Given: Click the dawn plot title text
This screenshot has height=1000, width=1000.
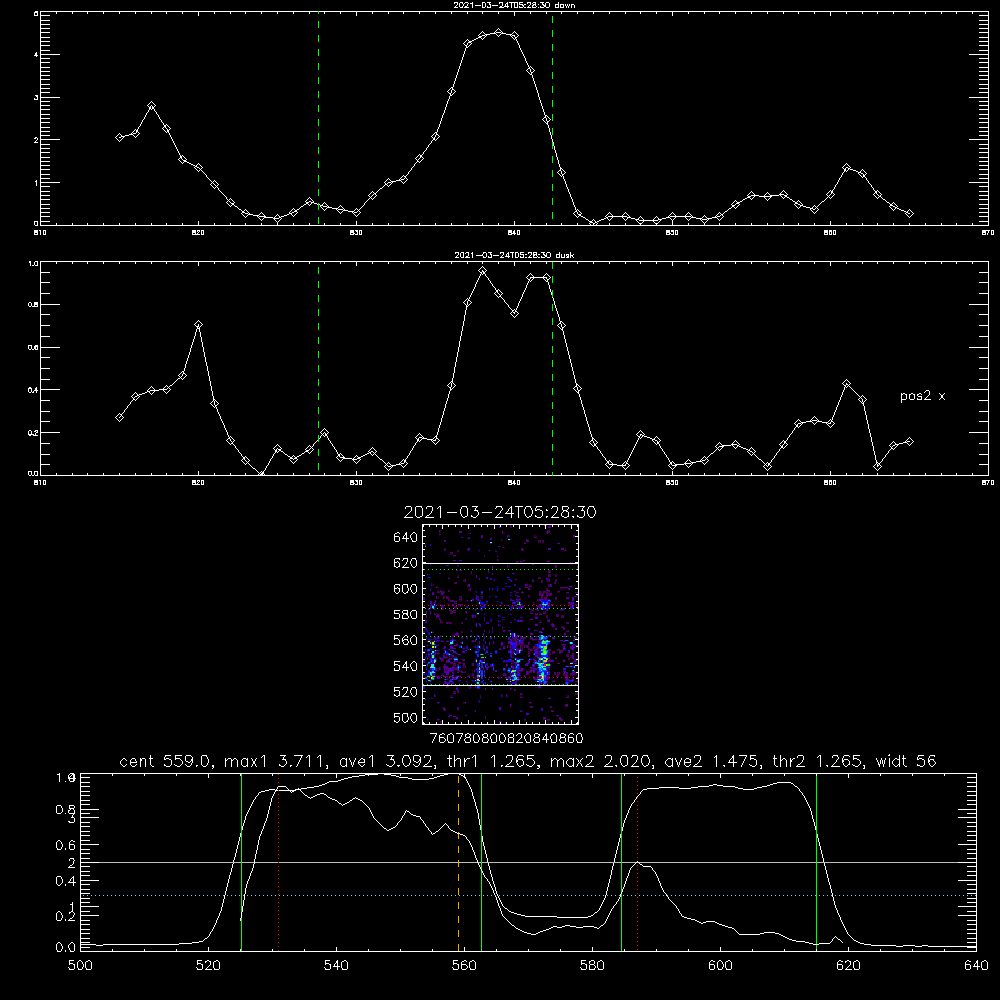Looking at the screenshot, I should click(514, 5).
